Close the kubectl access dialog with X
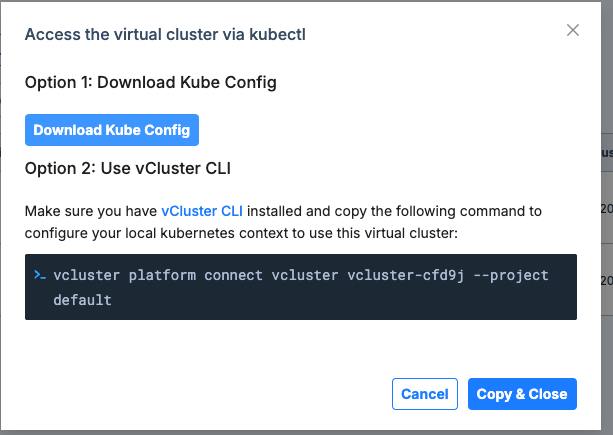 tap(573, 30)
